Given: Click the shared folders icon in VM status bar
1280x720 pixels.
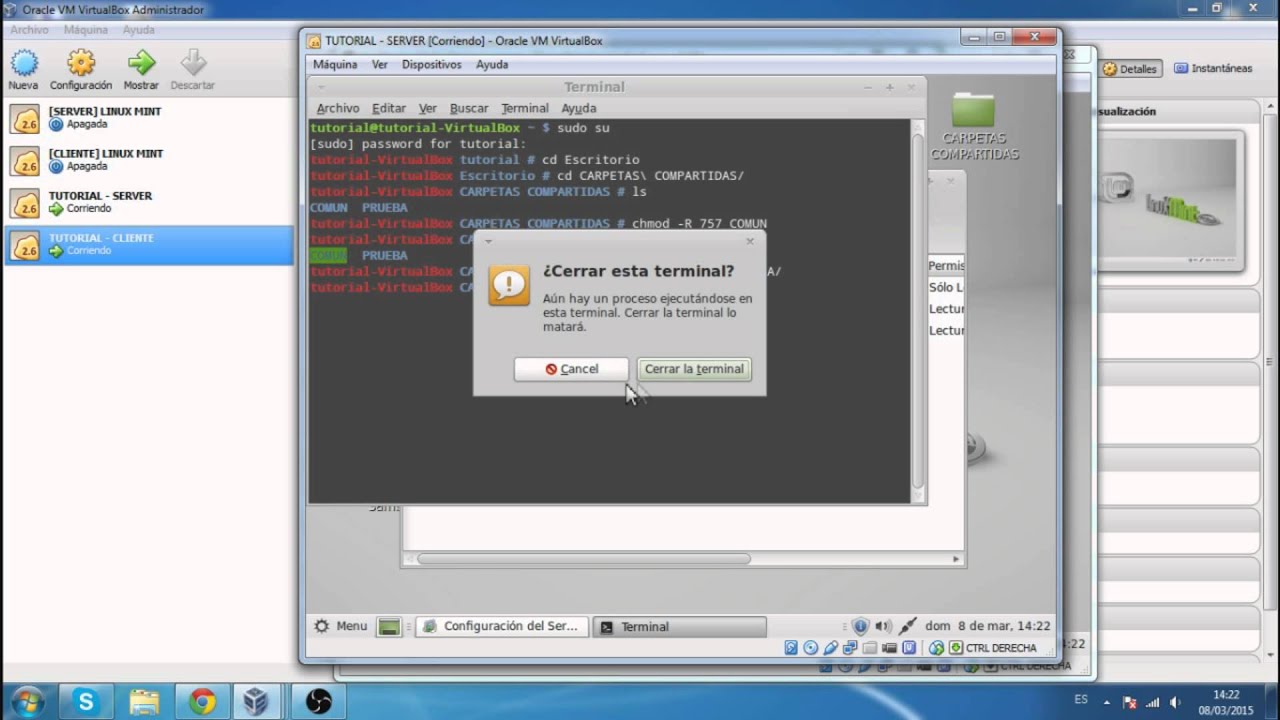Looking at the screenshot, I should tap(869, 648).
